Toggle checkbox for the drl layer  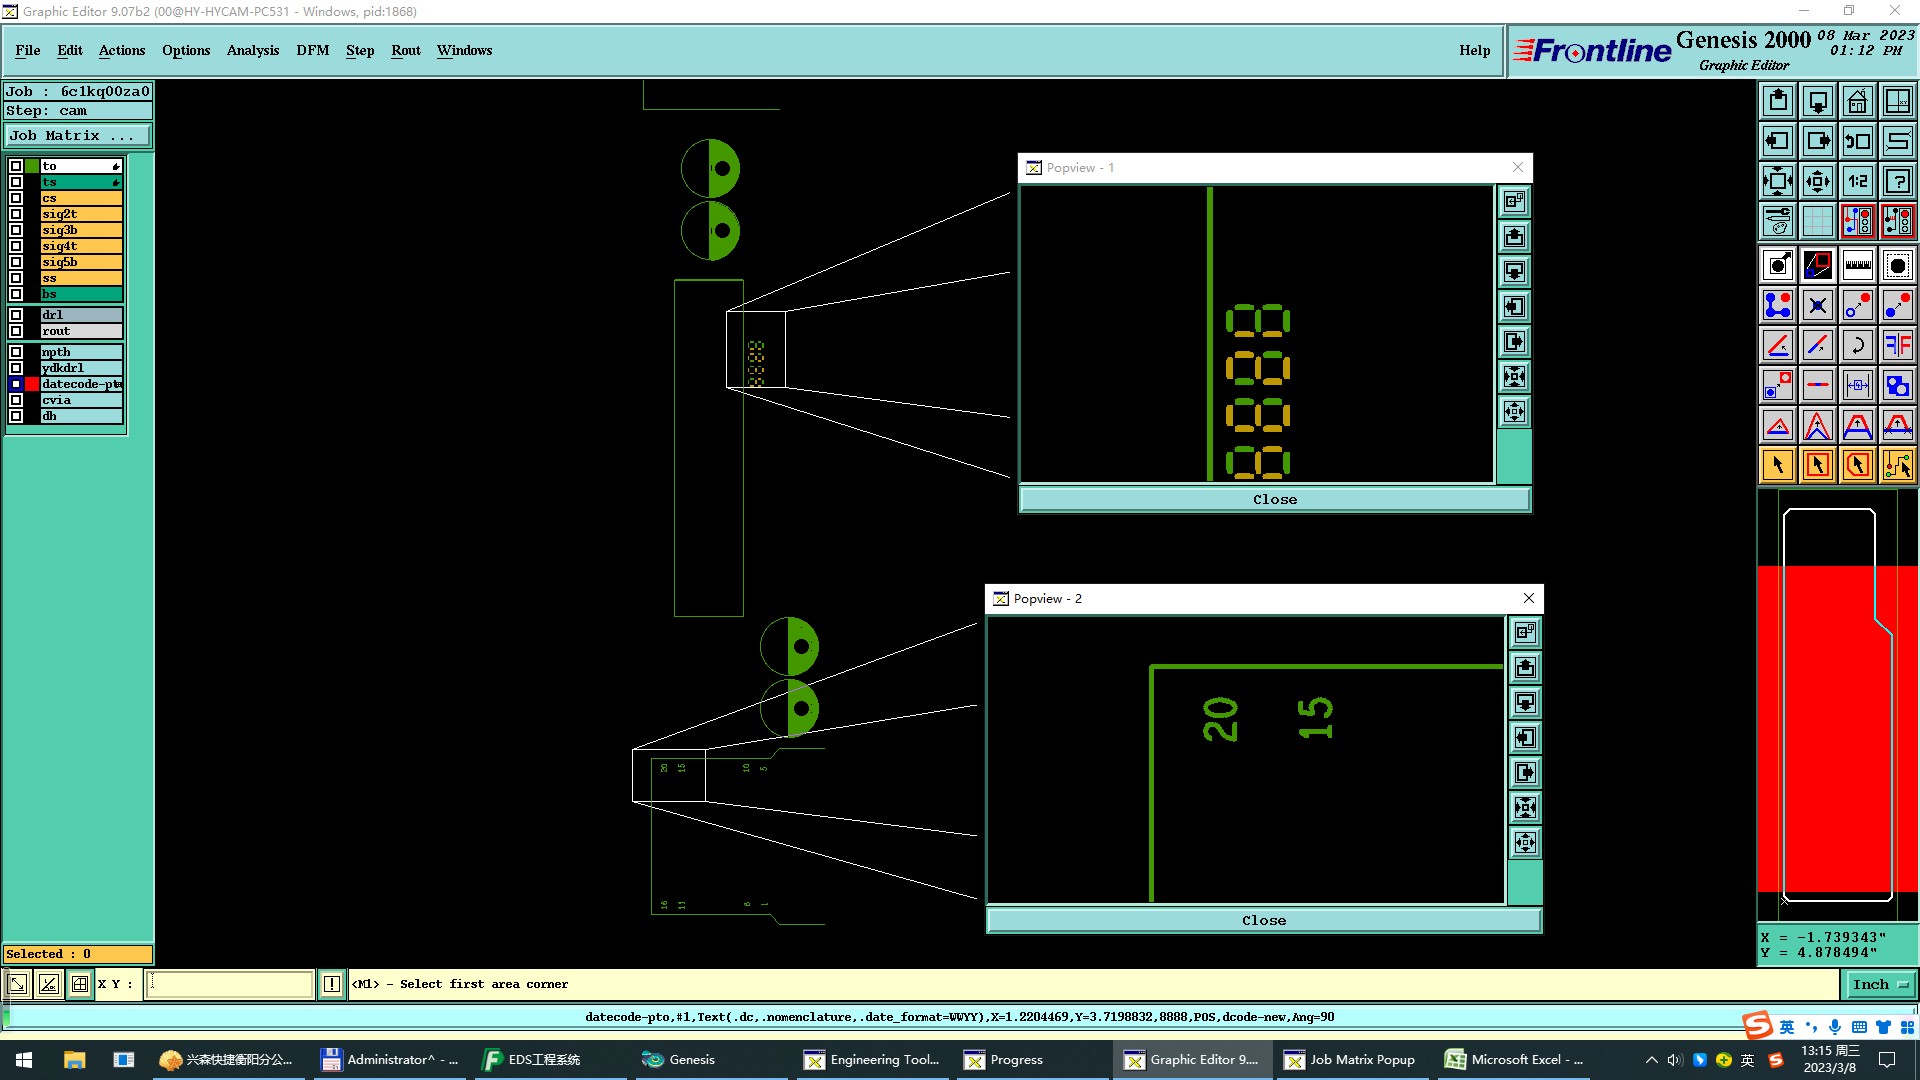(x=16, y=315)
